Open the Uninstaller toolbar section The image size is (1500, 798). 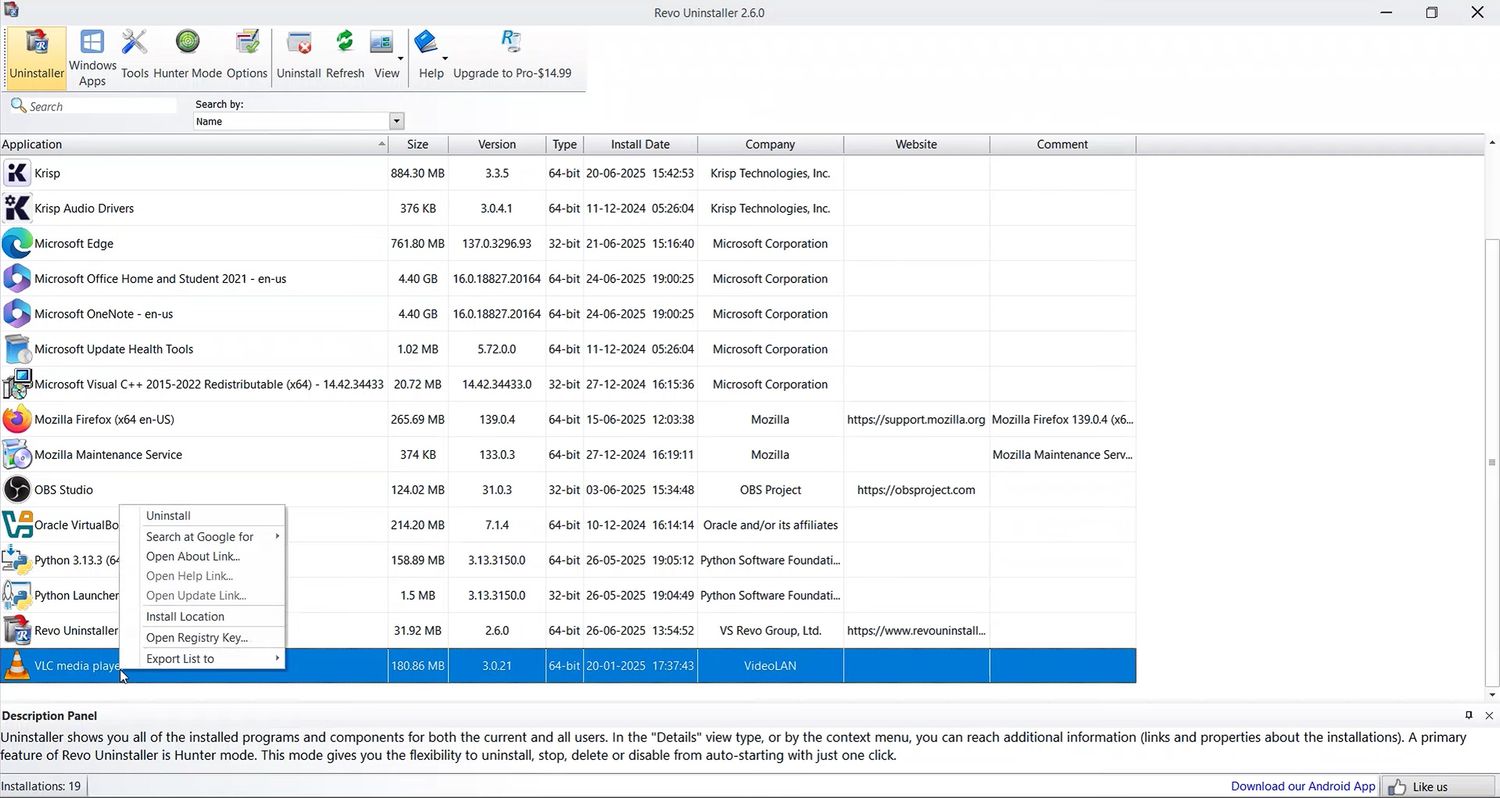coord(36,56)
